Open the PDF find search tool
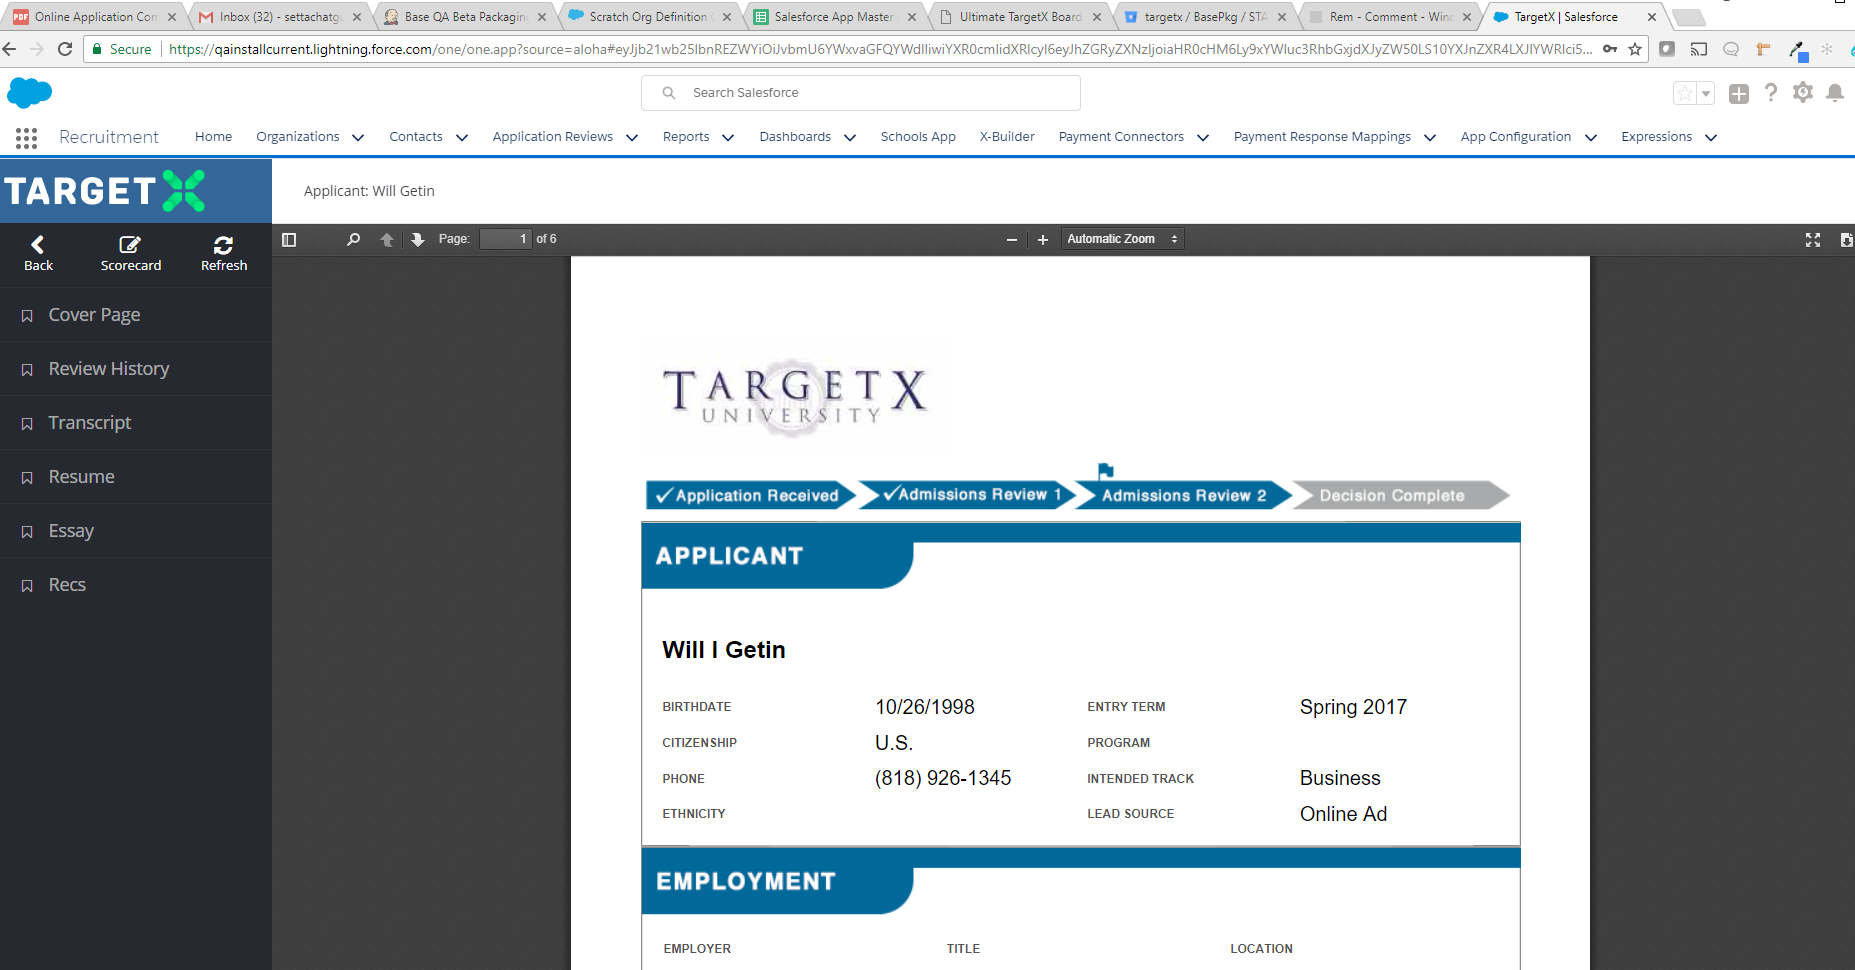This screenshot has height=970, width=1855. [353, 240]
